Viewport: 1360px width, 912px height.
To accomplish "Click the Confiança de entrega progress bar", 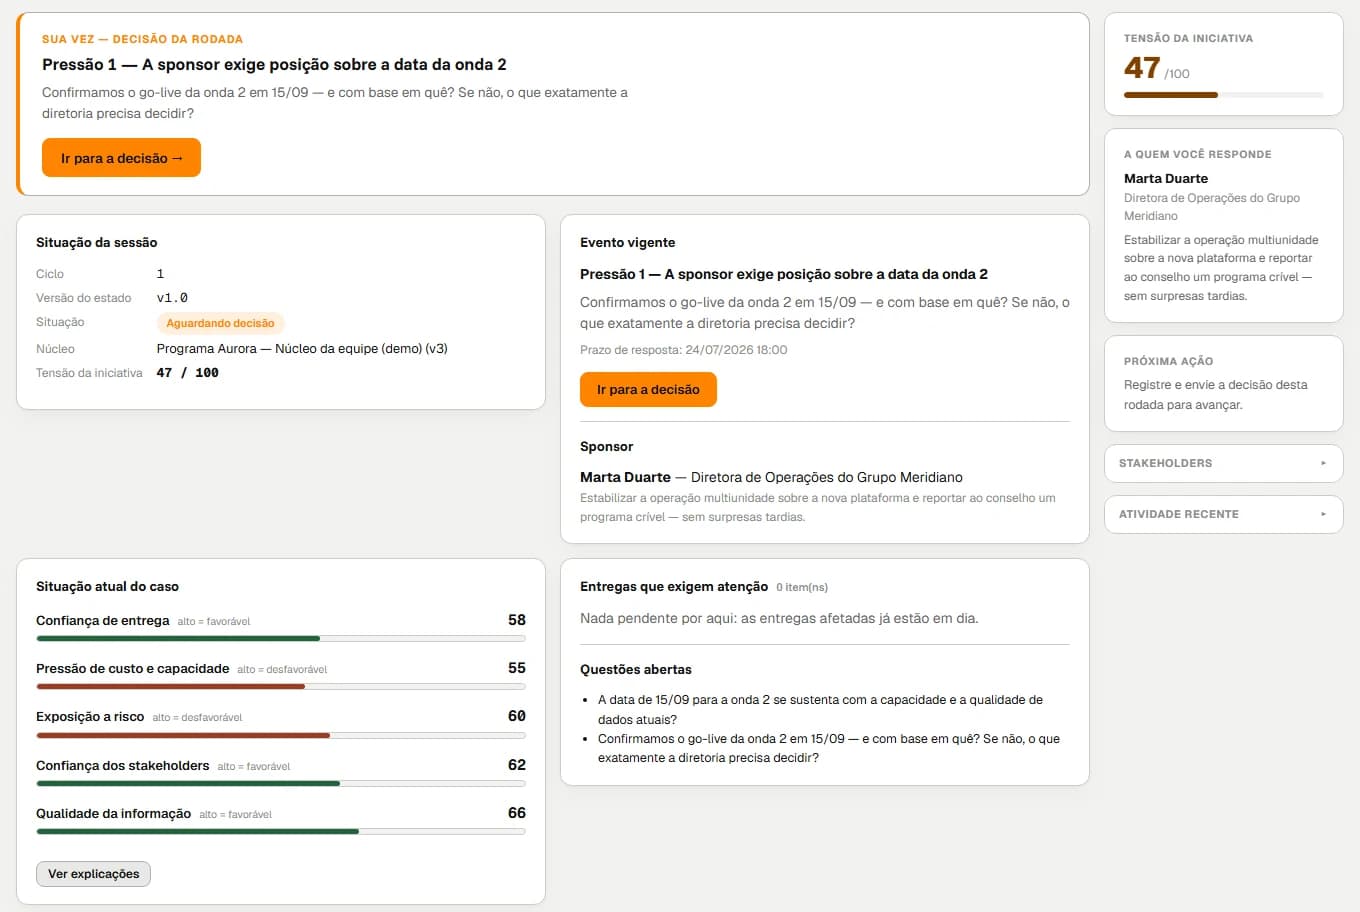I will (281, 638).
